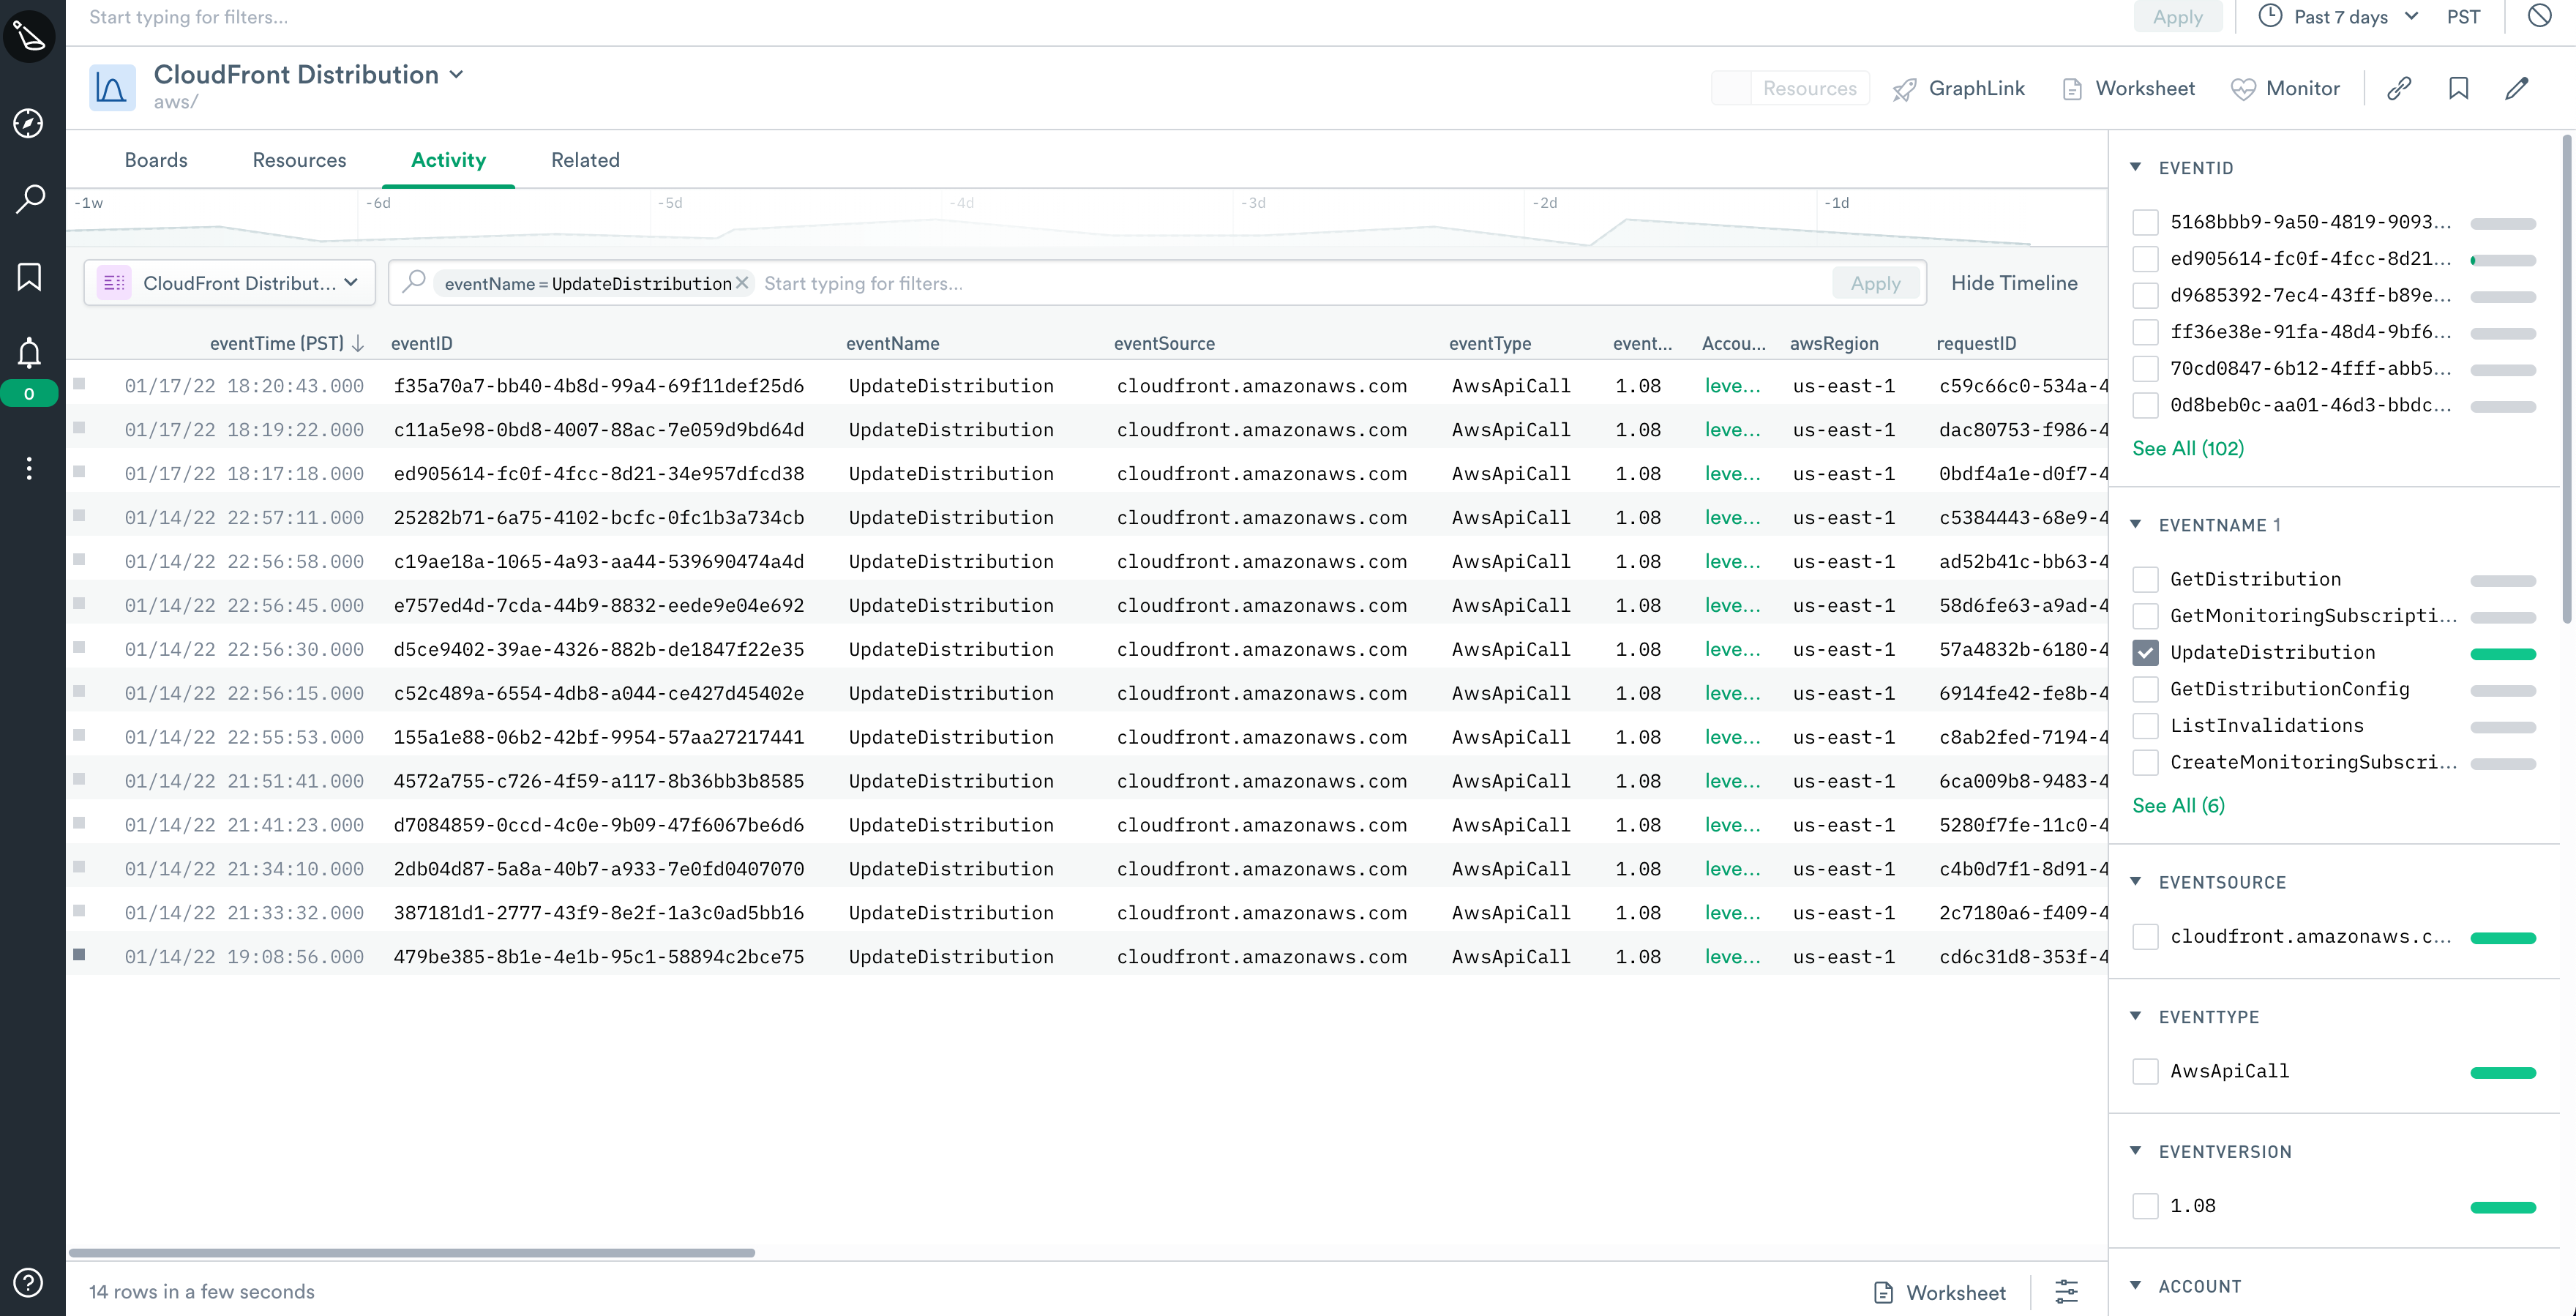Open the Observe logo home icon
The image size is (2576, 1316).
click(x=30, y=37)
